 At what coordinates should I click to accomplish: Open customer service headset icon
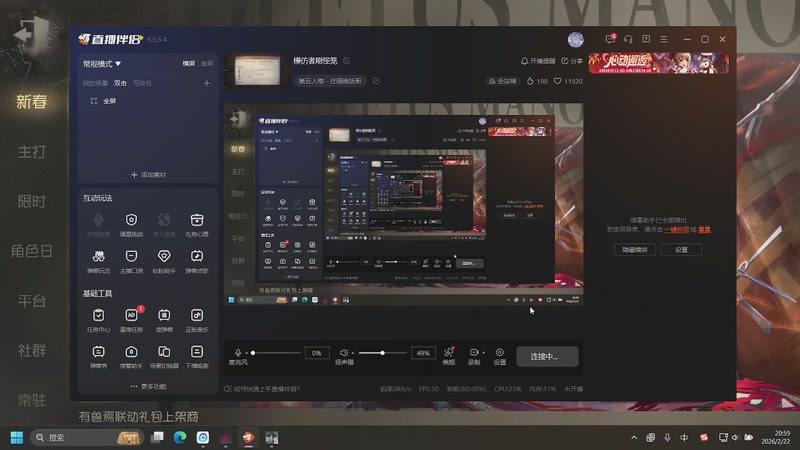pos(628,39)
